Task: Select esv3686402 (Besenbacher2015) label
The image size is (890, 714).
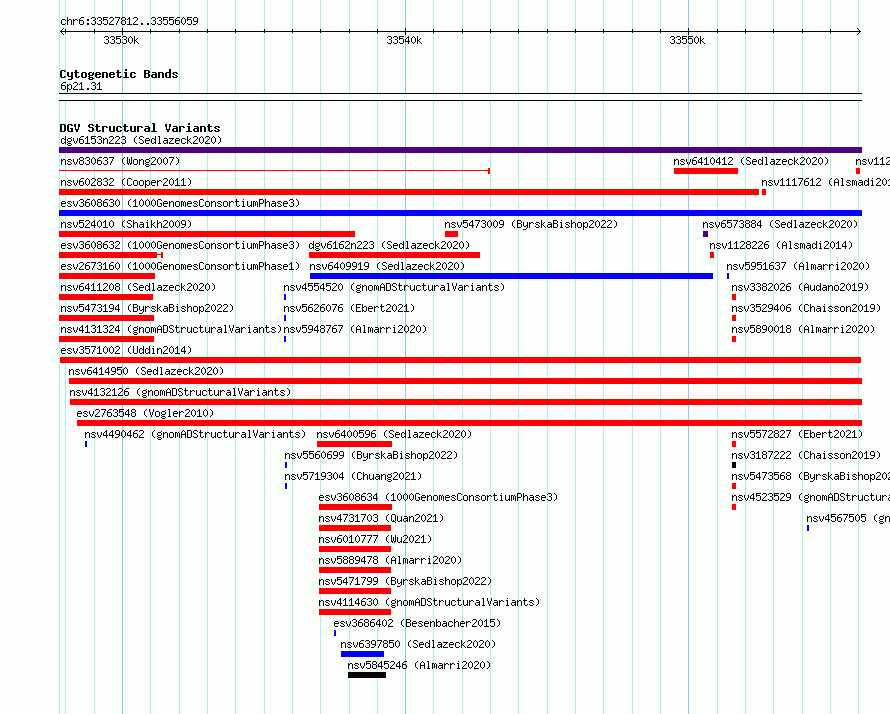Action: 417,623
